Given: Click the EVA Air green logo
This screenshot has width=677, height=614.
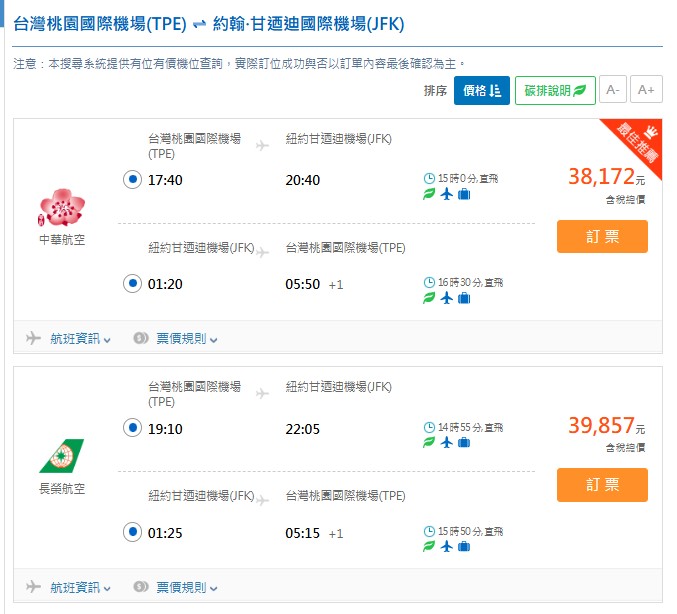Looking at the screenshot, I should (x=61, y=456).
